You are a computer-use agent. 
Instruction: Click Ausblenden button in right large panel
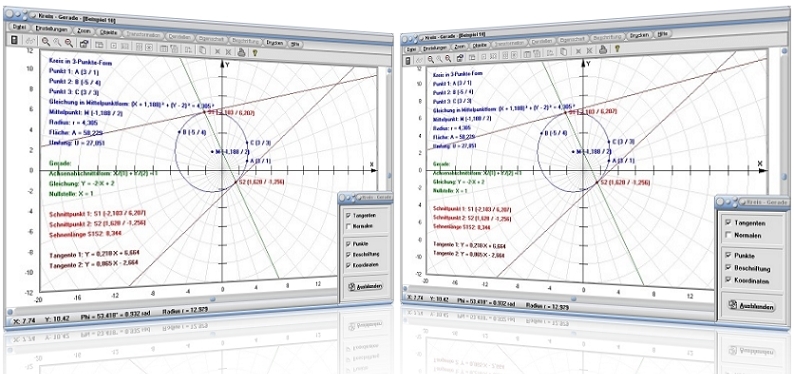pyautogui.click(x=751, y=306)
